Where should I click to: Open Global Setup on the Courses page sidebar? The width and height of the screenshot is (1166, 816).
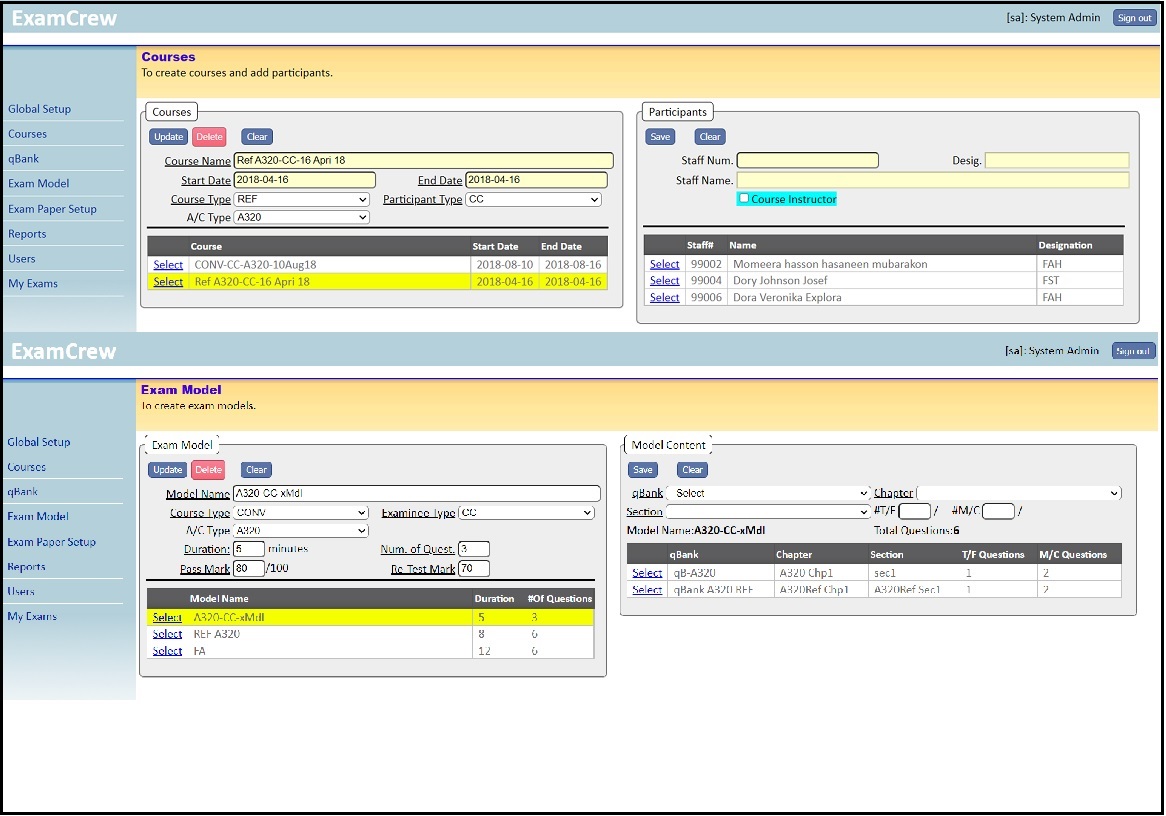40,109
